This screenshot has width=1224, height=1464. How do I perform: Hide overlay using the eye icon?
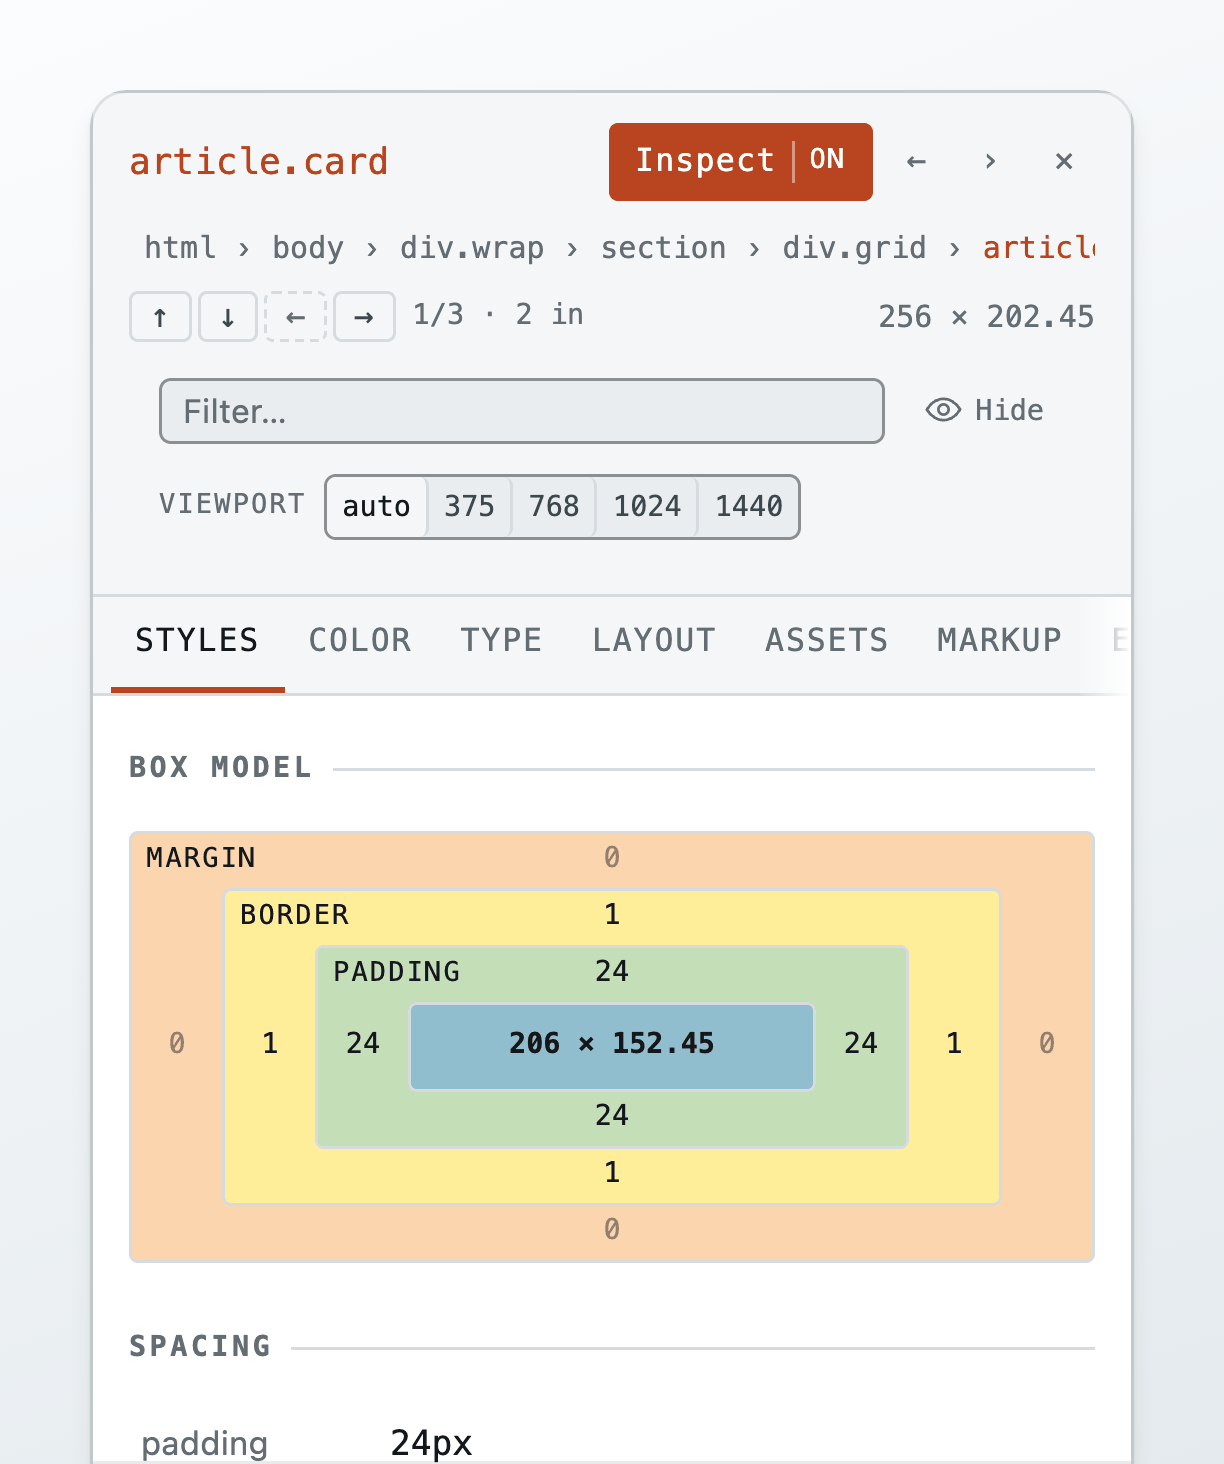coord(985,410)
